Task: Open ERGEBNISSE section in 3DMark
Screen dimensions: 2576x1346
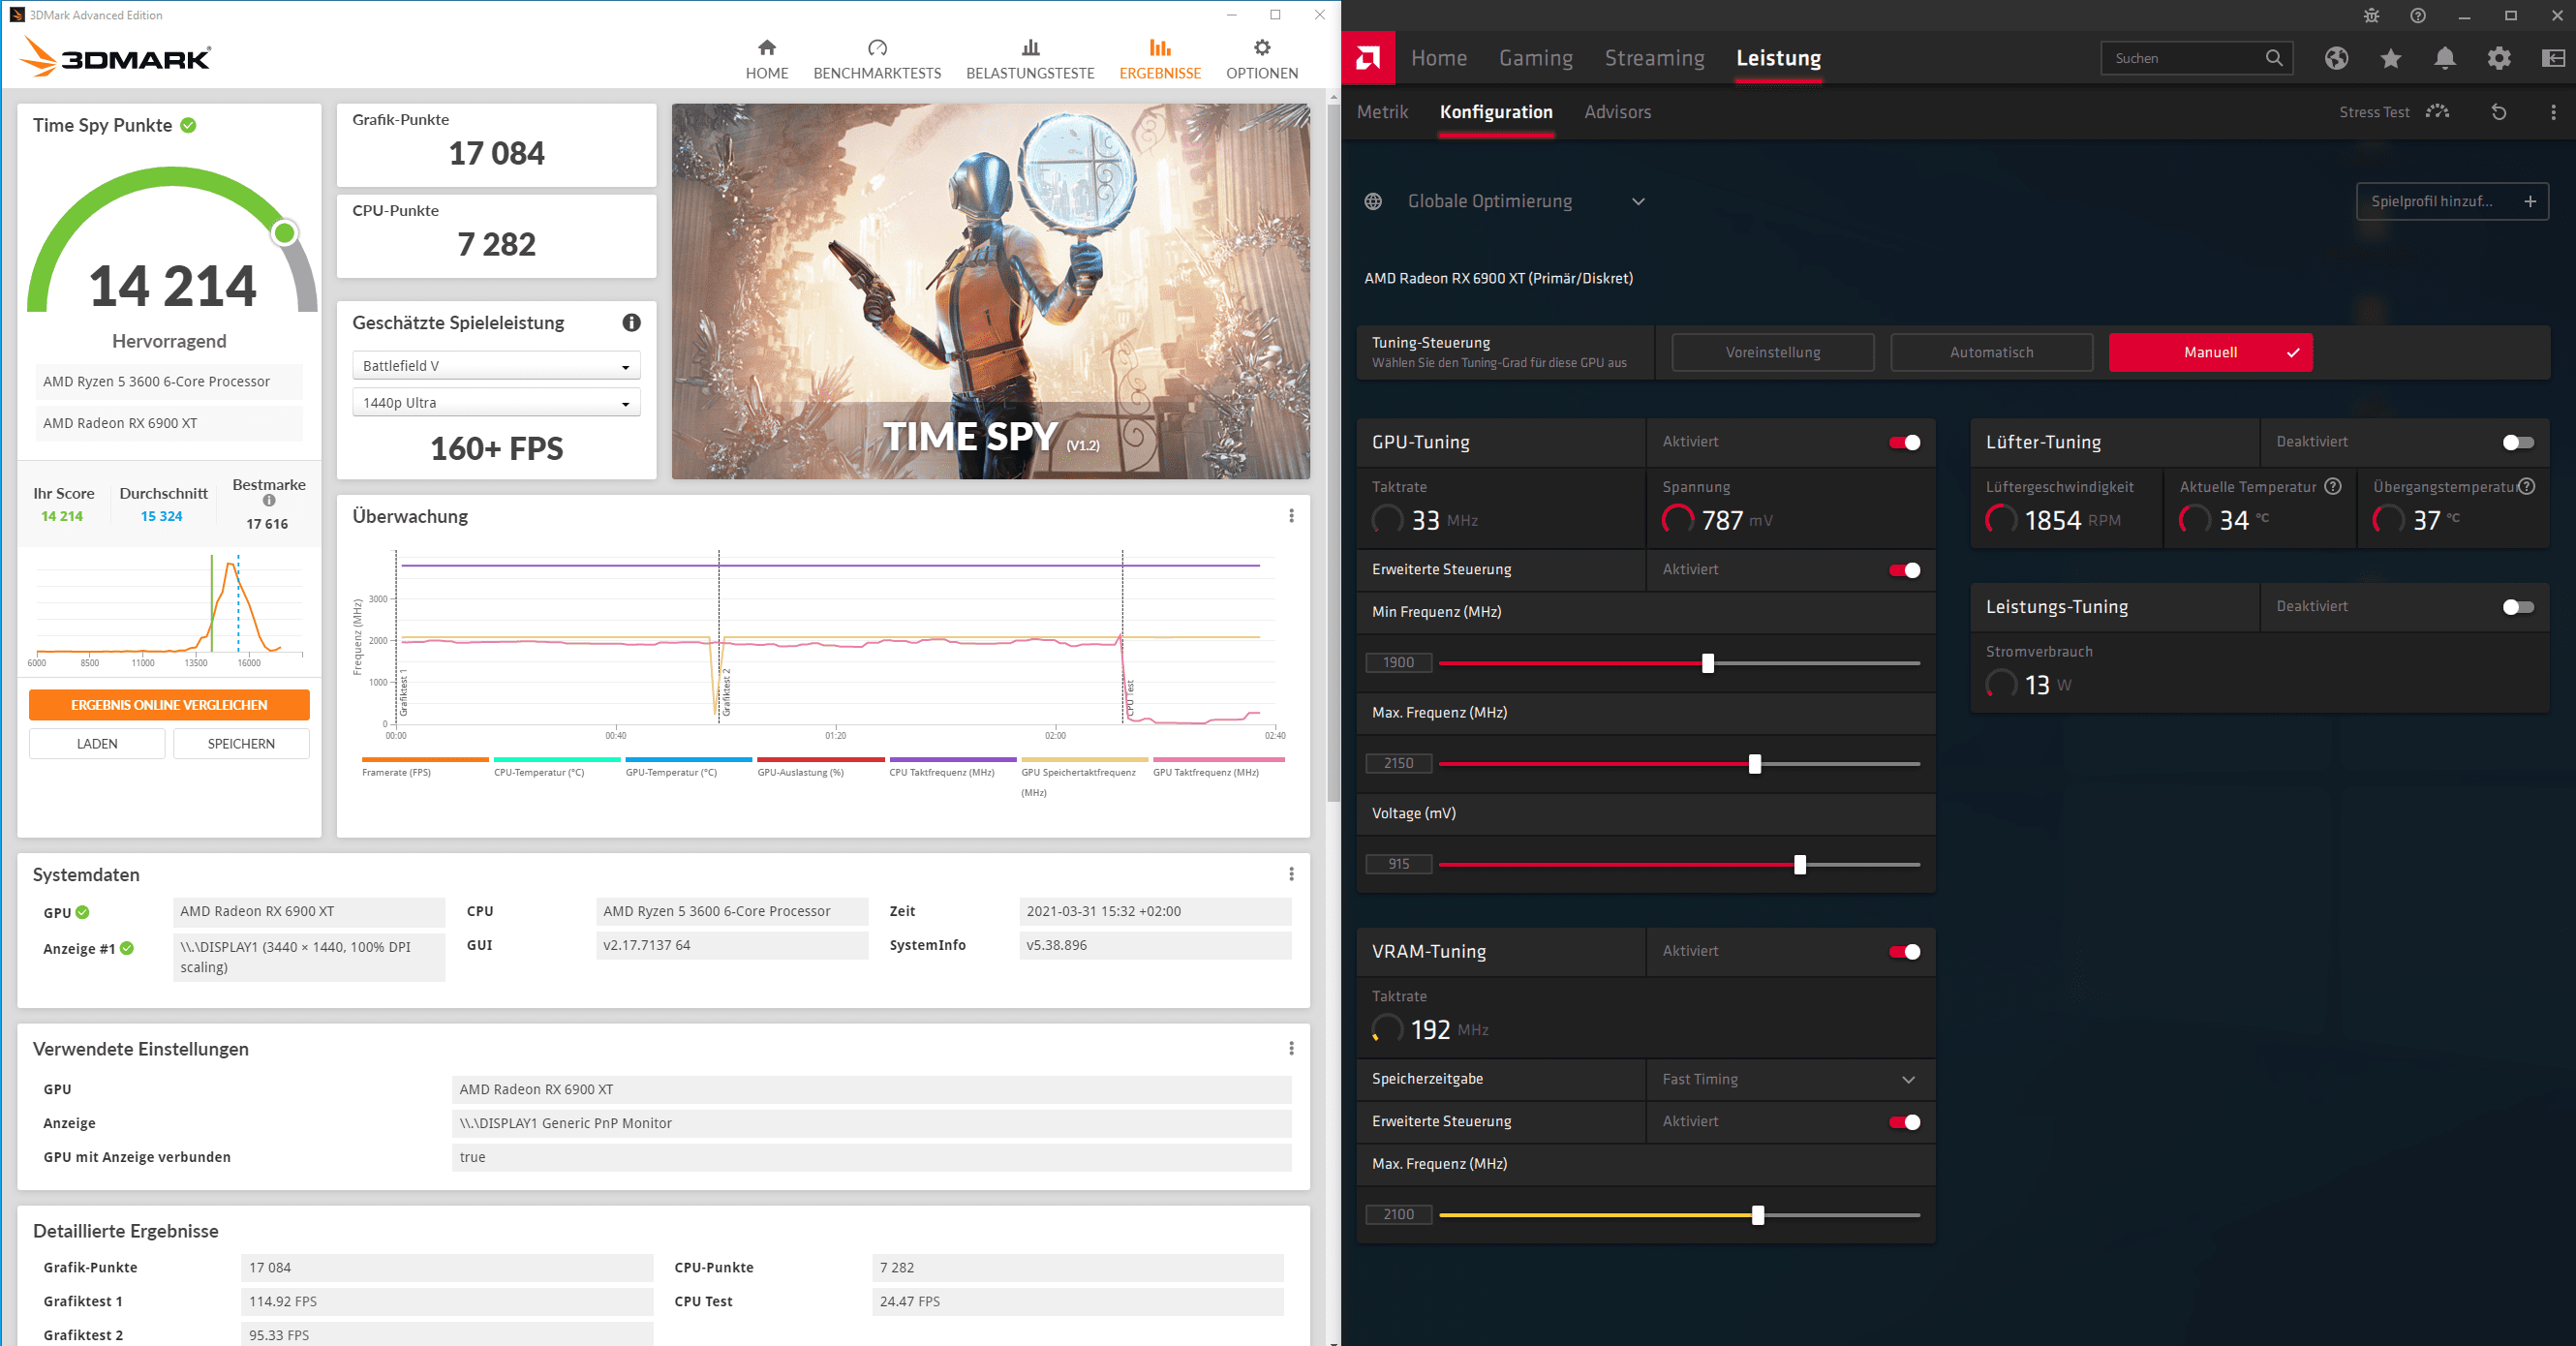Action: [1160, 59]
